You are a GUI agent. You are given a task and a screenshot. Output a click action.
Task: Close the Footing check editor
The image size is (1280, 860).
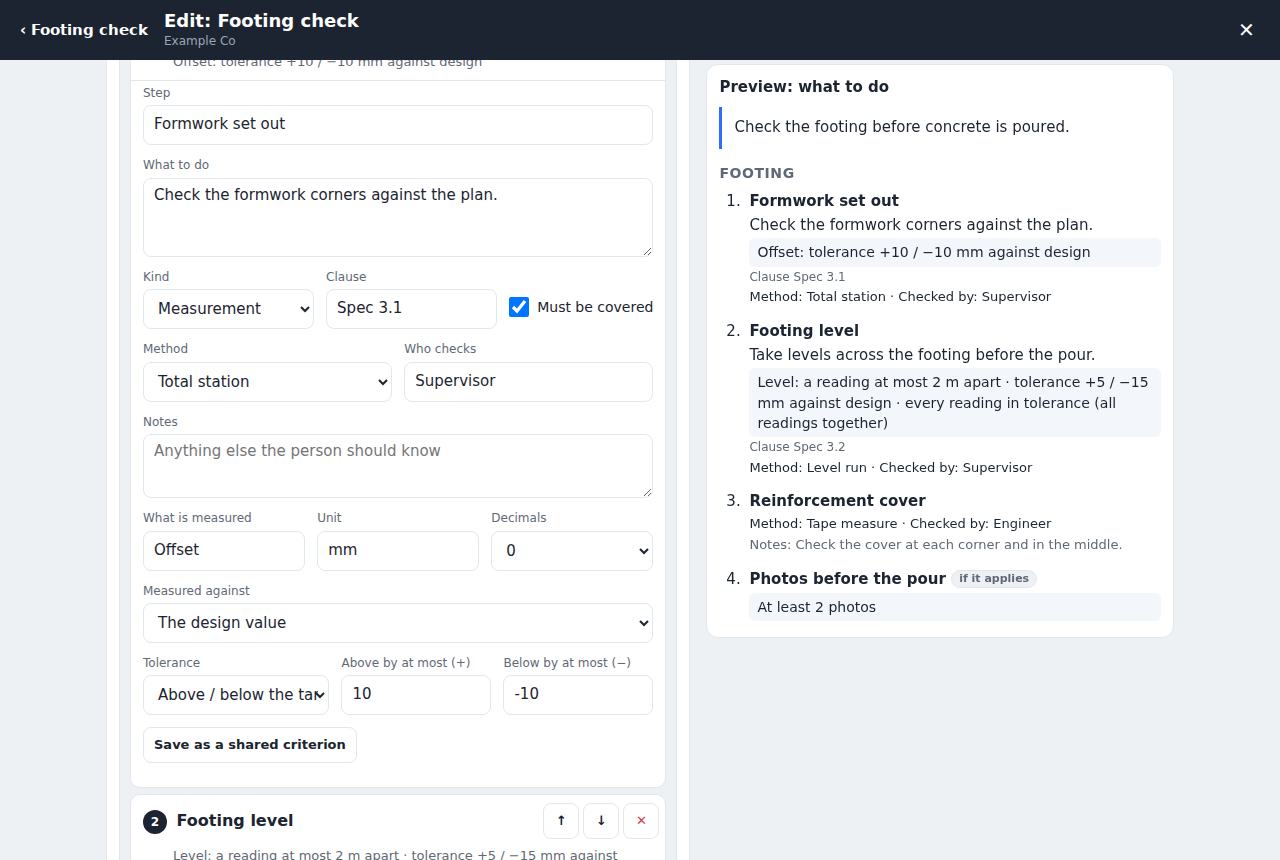pos(1246,30)
